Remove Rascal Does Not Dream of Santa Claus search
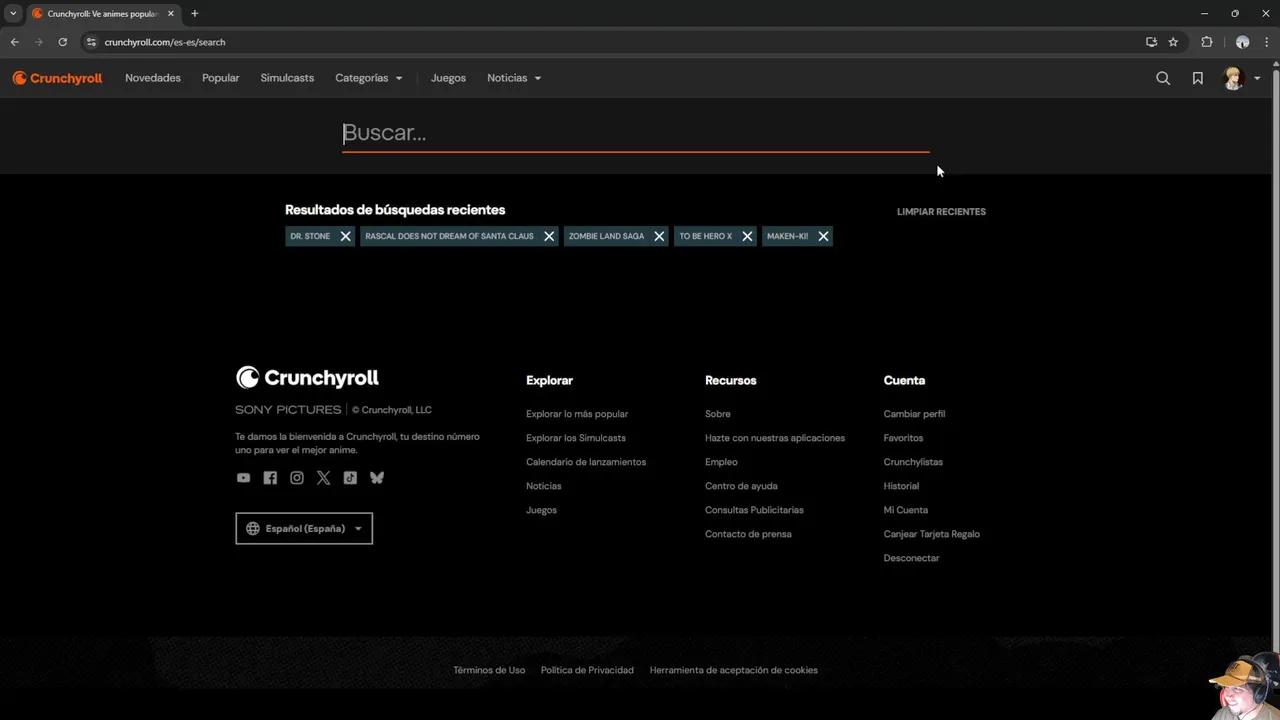Viewport: 1280px width, 720px height. 549,236
